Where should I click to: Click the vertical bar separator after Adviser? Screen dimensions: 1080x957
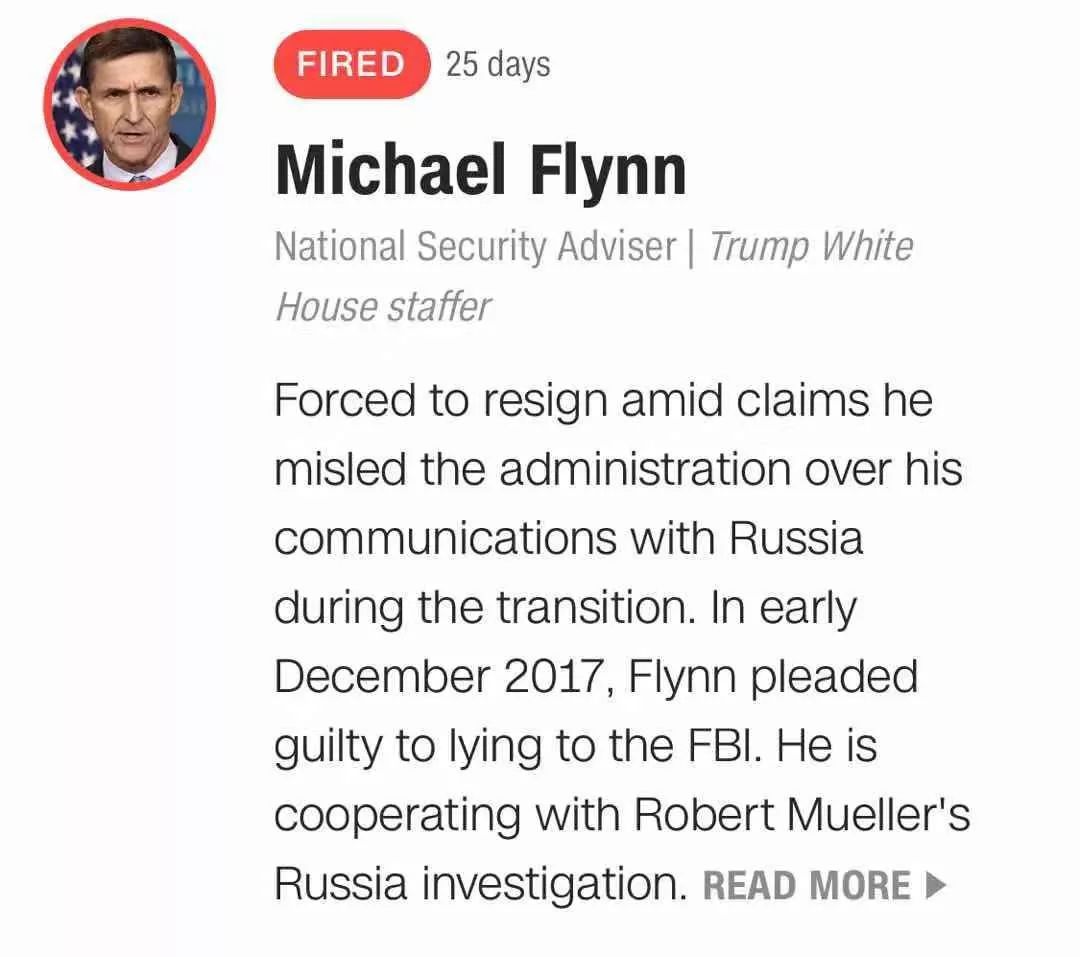692,247
